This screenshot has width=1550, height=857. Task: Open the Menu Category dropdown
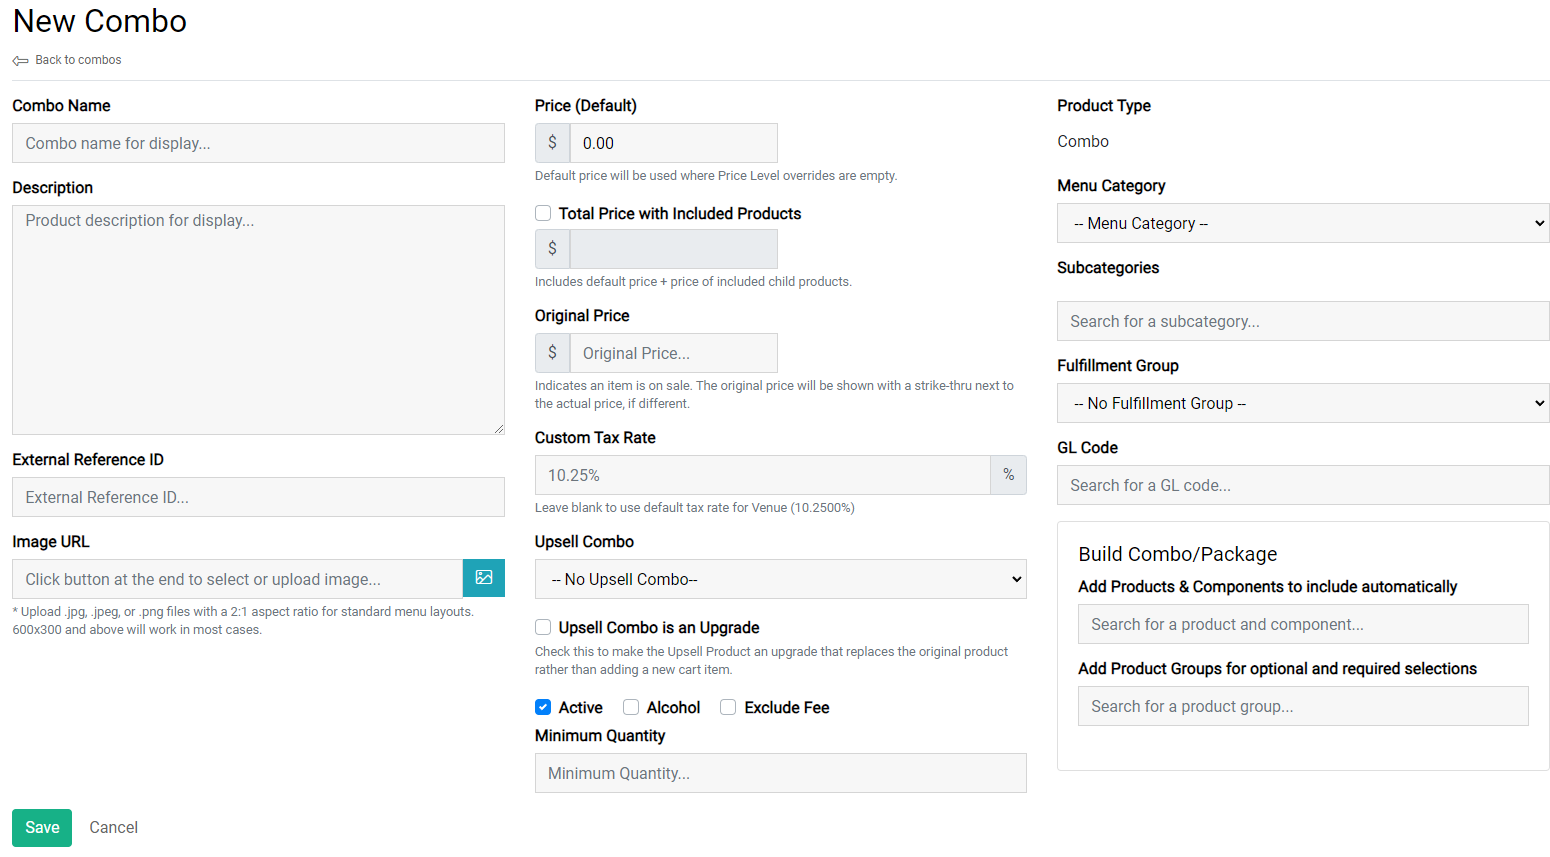(x=1302, y=223)
